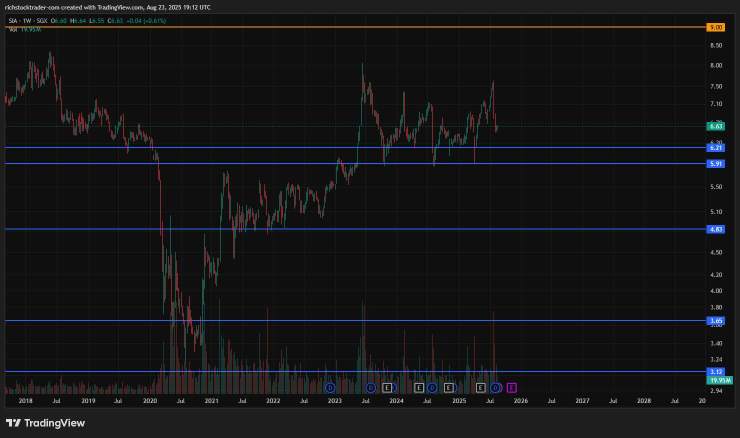The width and height of the screenshot is (740, 438).
Task: Click the 2020 label on time axis
Action: point(150,401)
